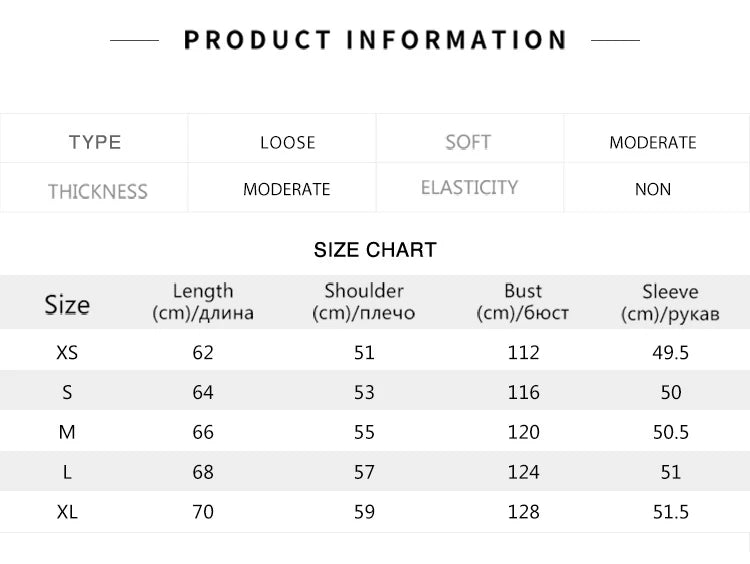750x564 pixels.
Task: Select the NON elasticity value
Action: [653, 189]
